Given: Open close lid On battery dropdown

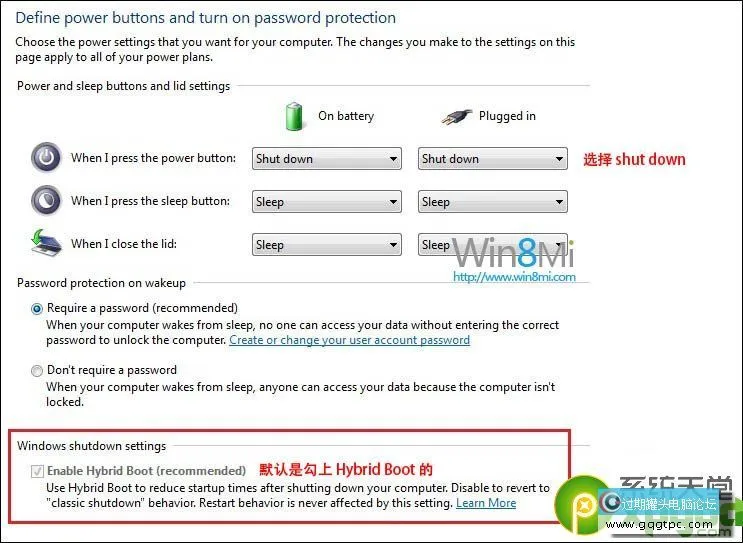Looking at the screenshot, I should pos(326,244).
